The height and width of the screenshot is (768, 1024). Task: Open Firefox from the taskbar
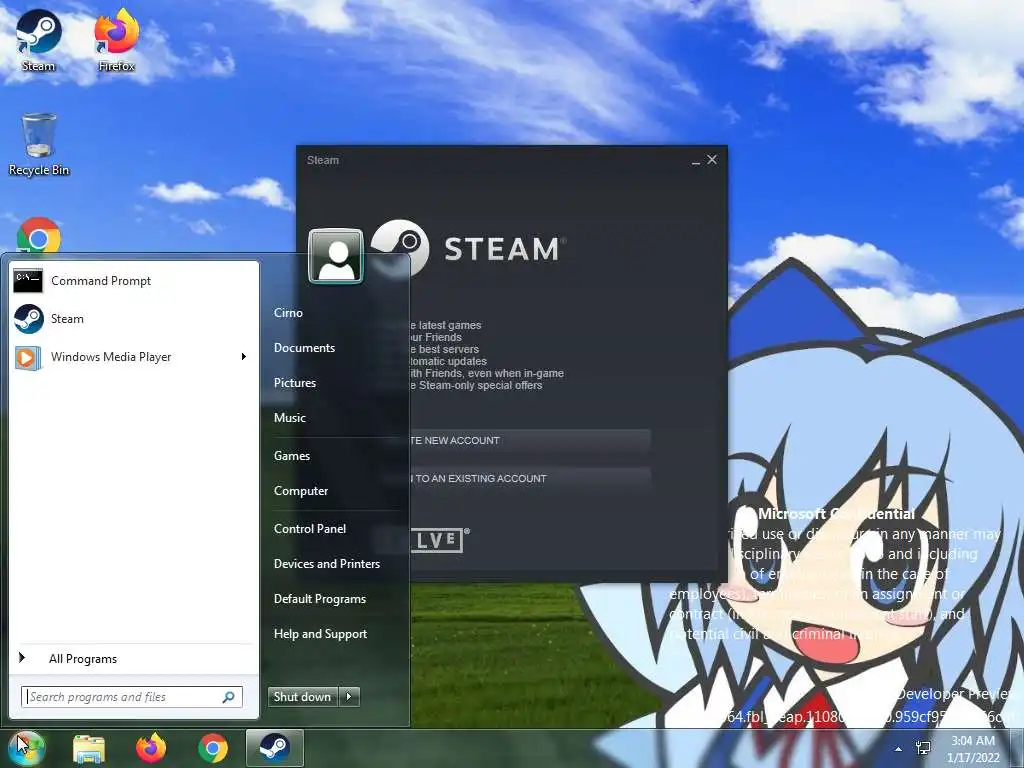click(x=151, y=748)
